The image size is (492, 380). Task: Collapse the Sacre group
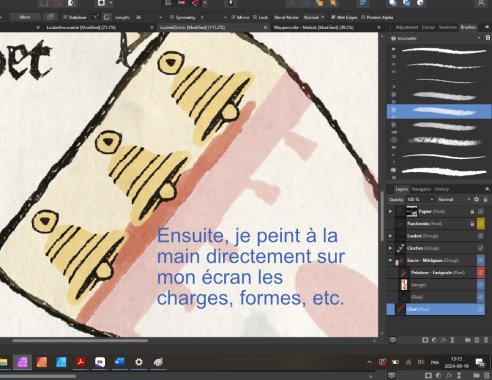pyautogui.click(x=390, y=260)
